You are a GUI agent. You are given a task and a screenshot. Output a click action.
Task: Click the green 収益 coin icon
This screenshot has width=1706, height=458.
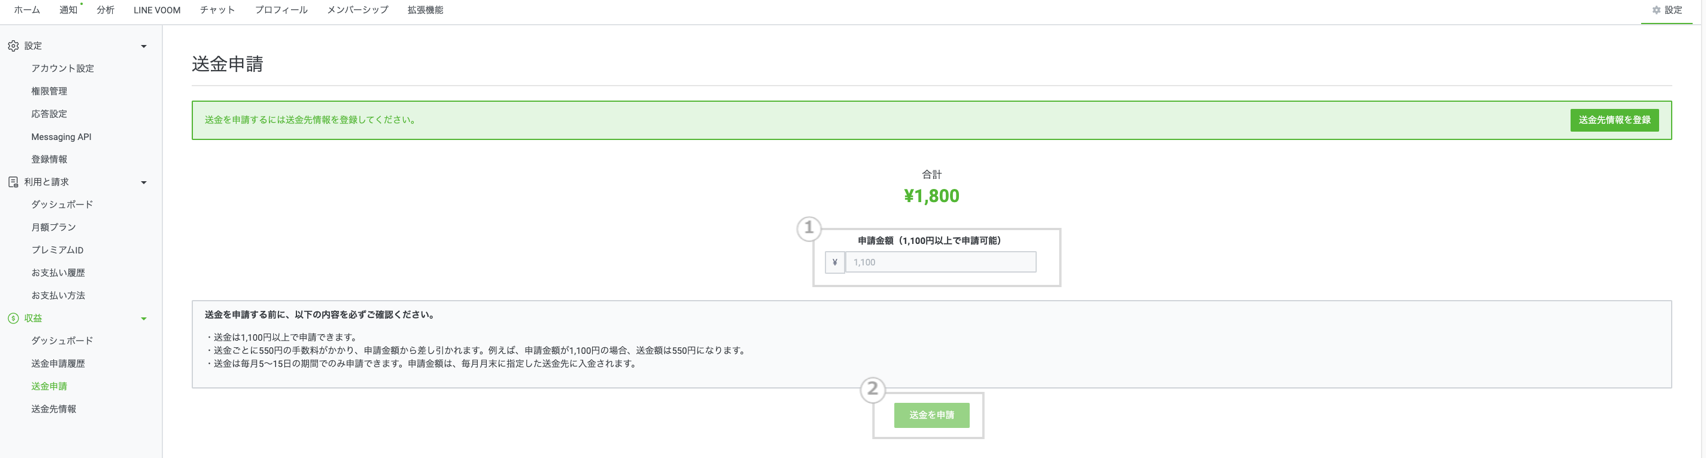click(x=13, y=318)
